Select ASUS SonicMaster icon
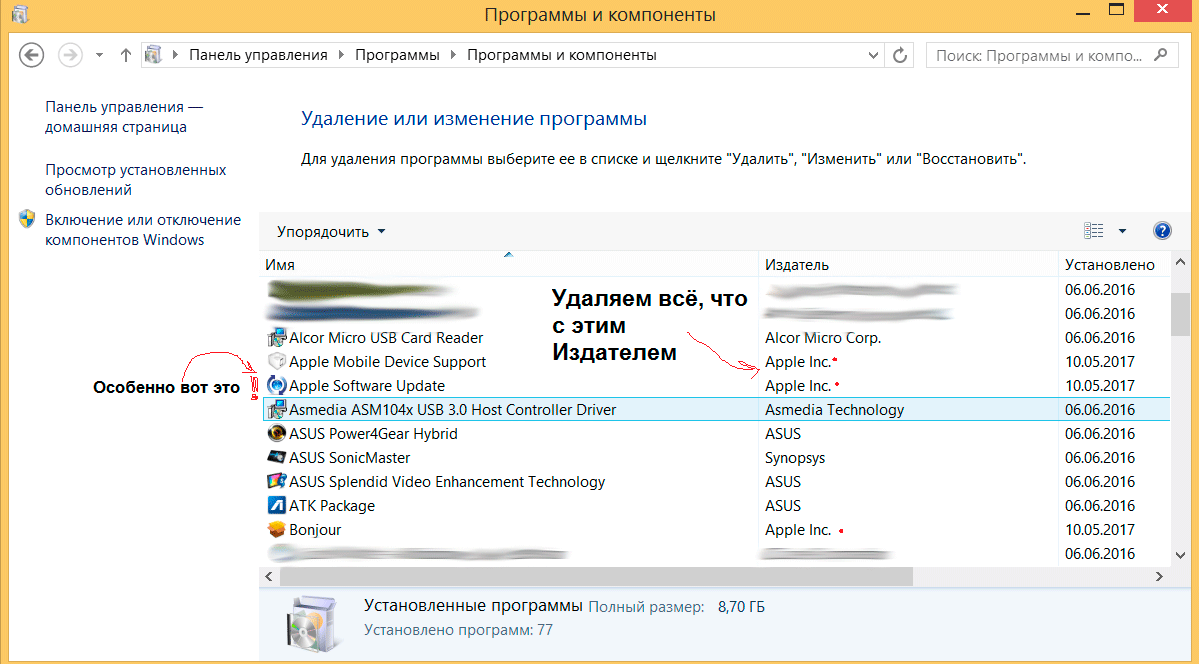Screen dimensions: 1199x664 [x=276, y=457]
